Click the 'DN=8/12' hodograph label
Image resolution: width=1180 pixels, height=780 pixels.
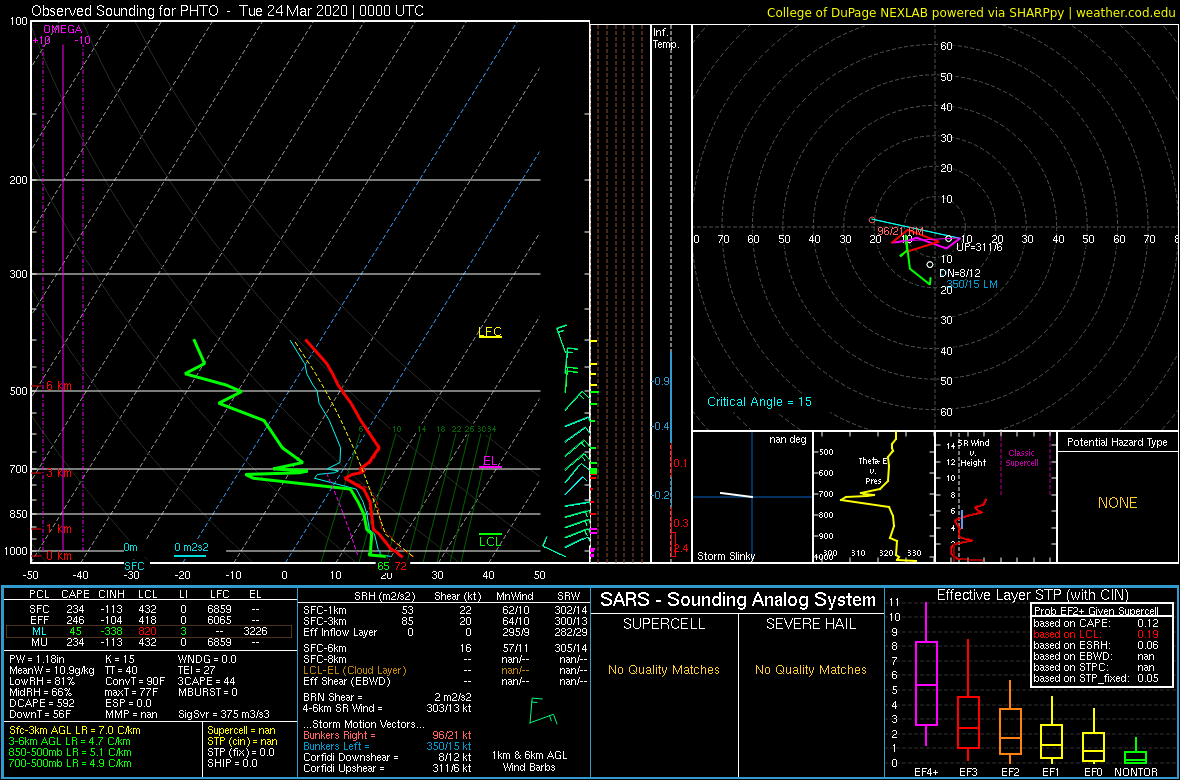961,271
